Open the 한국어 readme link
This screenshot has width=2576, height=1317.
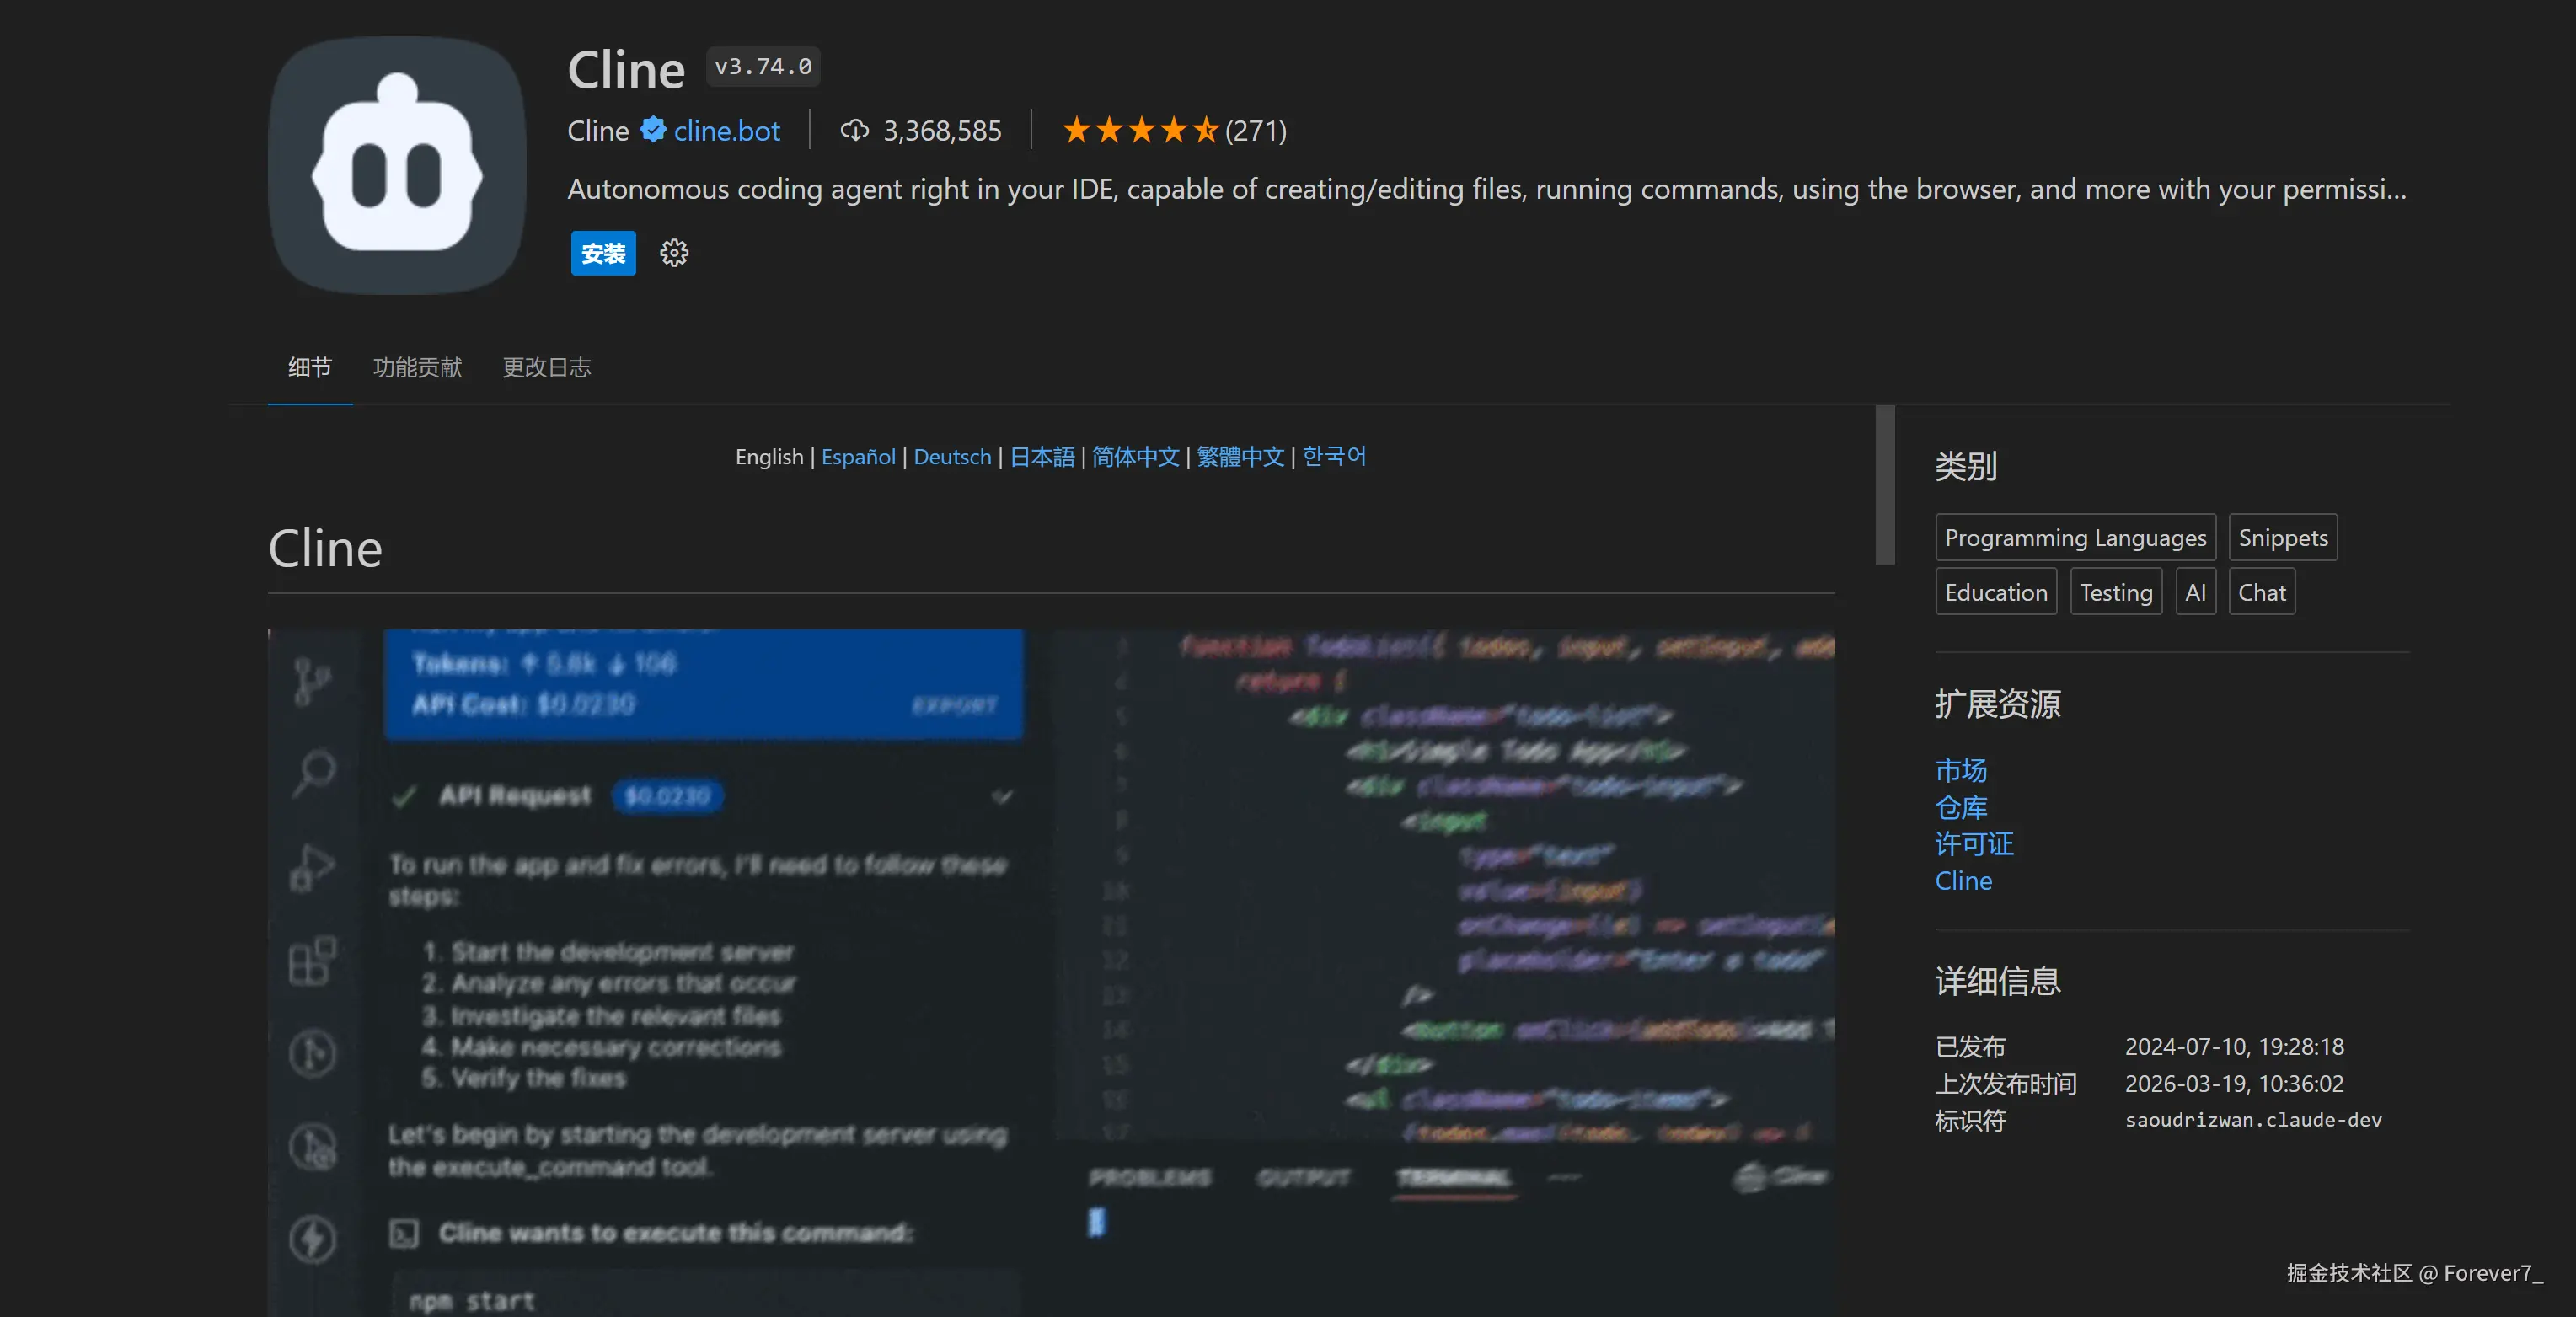point(1334,457)
